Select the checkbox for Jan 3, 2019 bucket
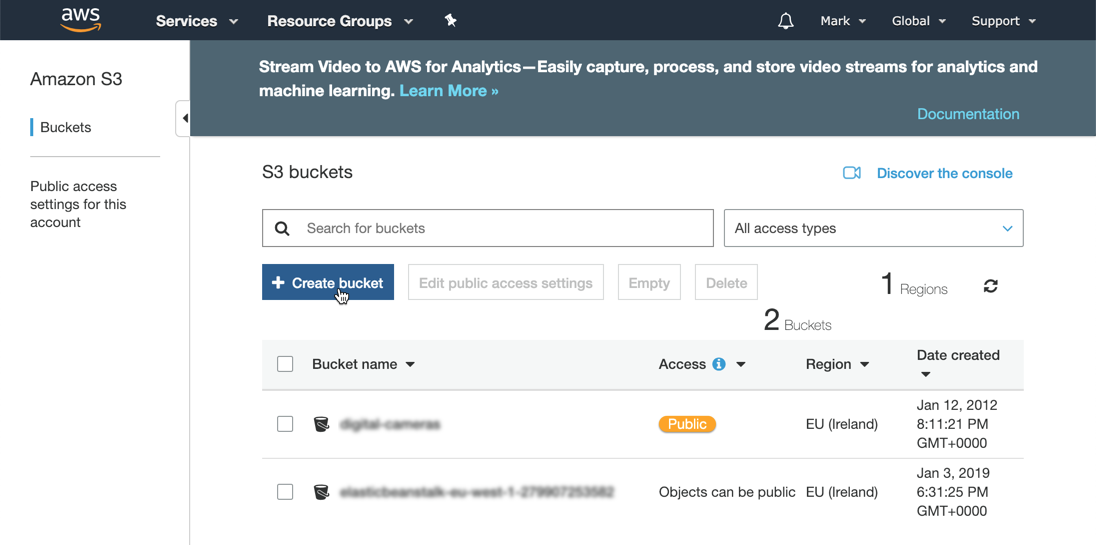The image size is (1096, 545). point(285,492)
